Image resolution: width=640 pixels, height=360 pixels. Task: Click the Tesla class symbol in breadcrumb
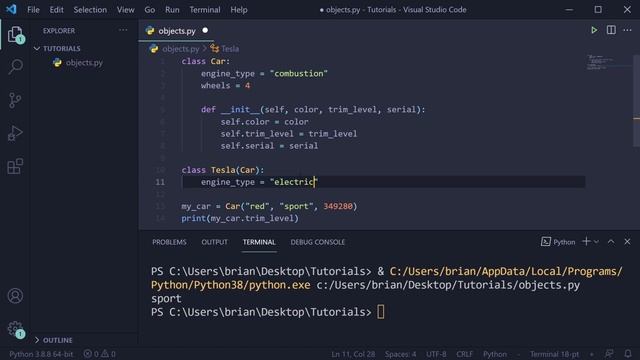[224, 49]
